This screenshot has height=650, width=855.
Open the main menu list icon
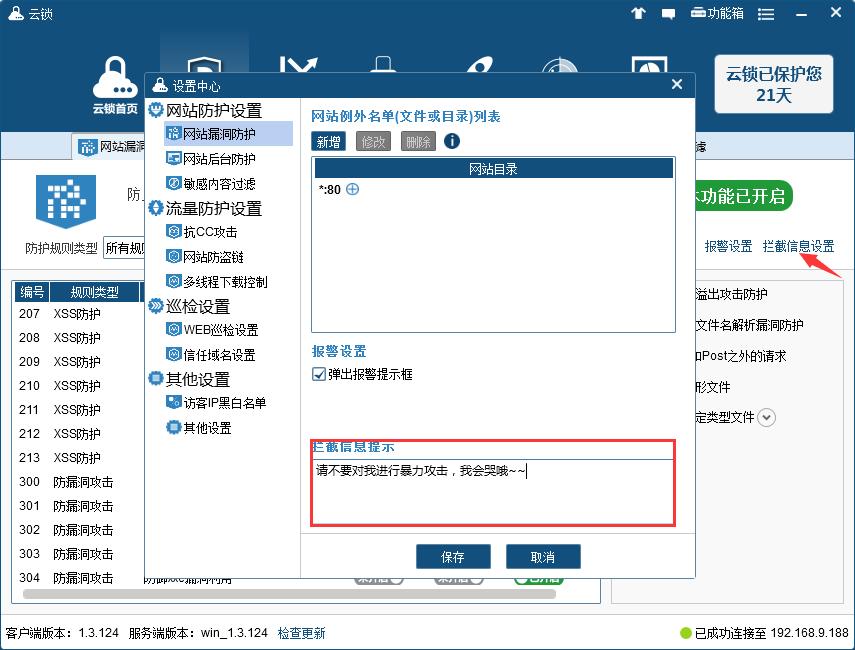click(766, 14)
